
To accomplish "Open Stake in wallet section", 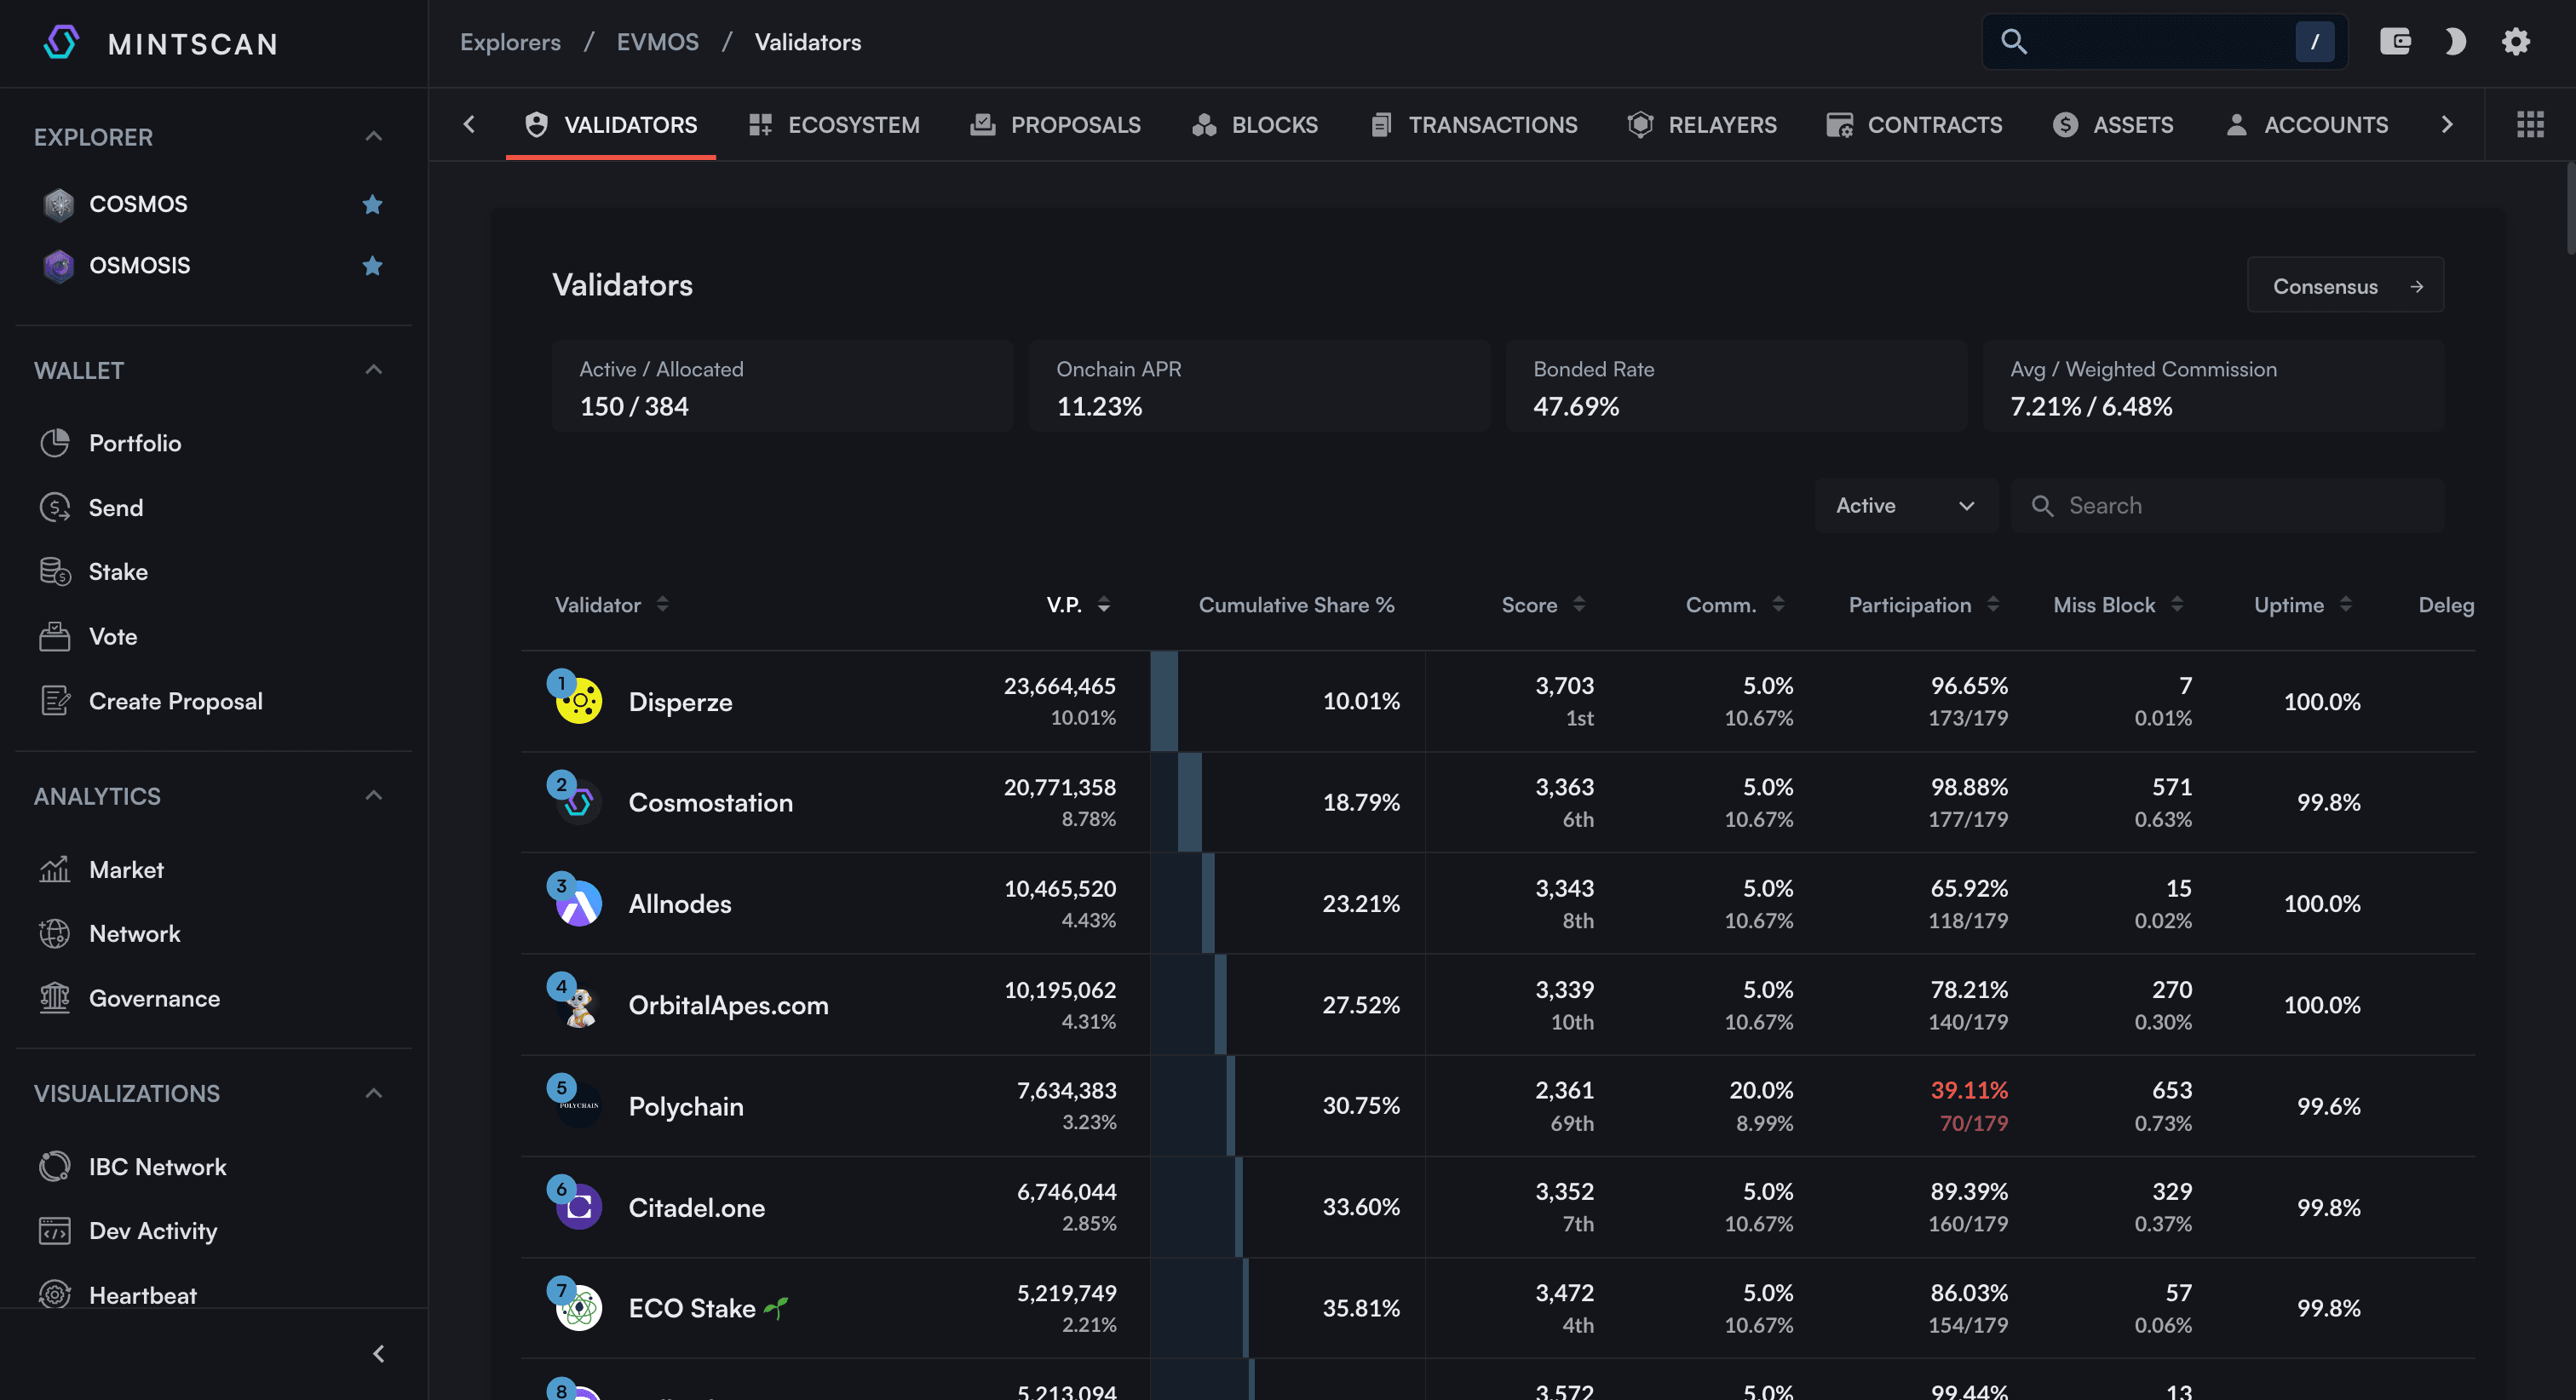I will 118,572.
